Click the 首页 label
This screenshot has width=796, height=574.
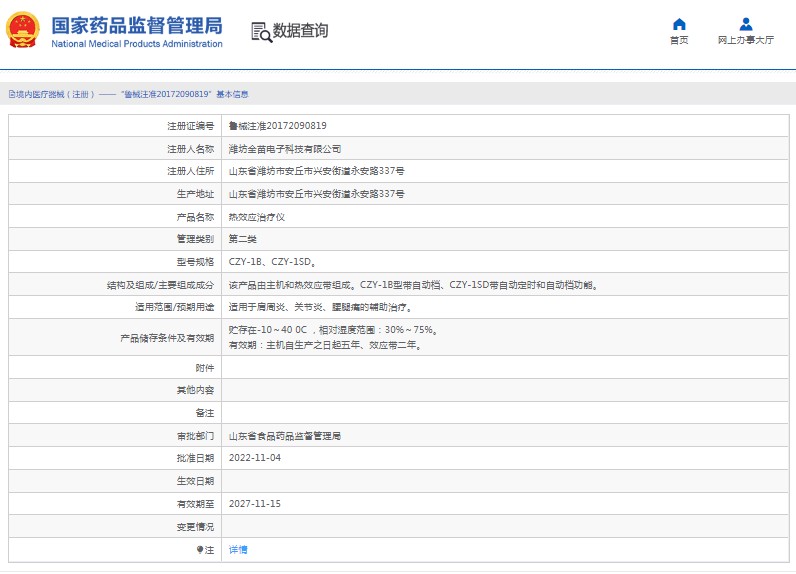click(x=679, y=40)
